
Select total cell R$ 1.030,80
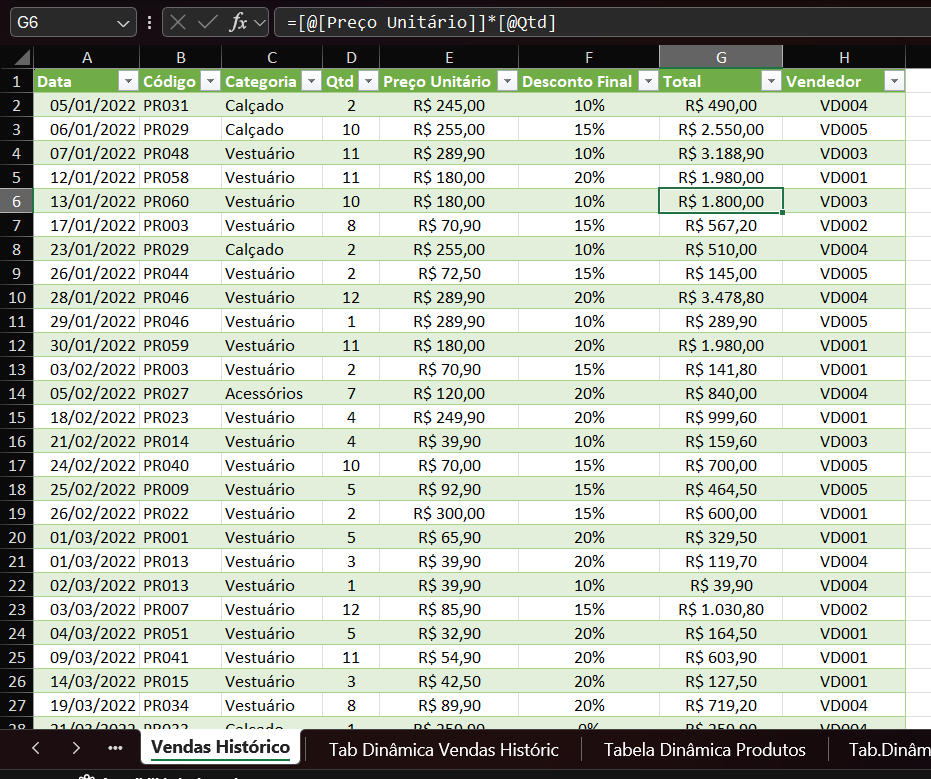coord(721,609)
